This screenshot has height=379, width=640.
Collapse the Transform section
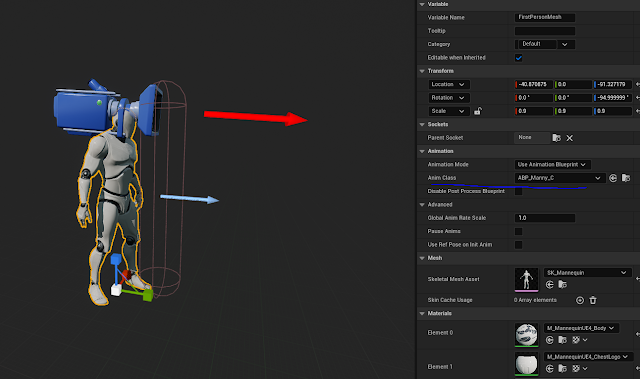tap(422, 71)
